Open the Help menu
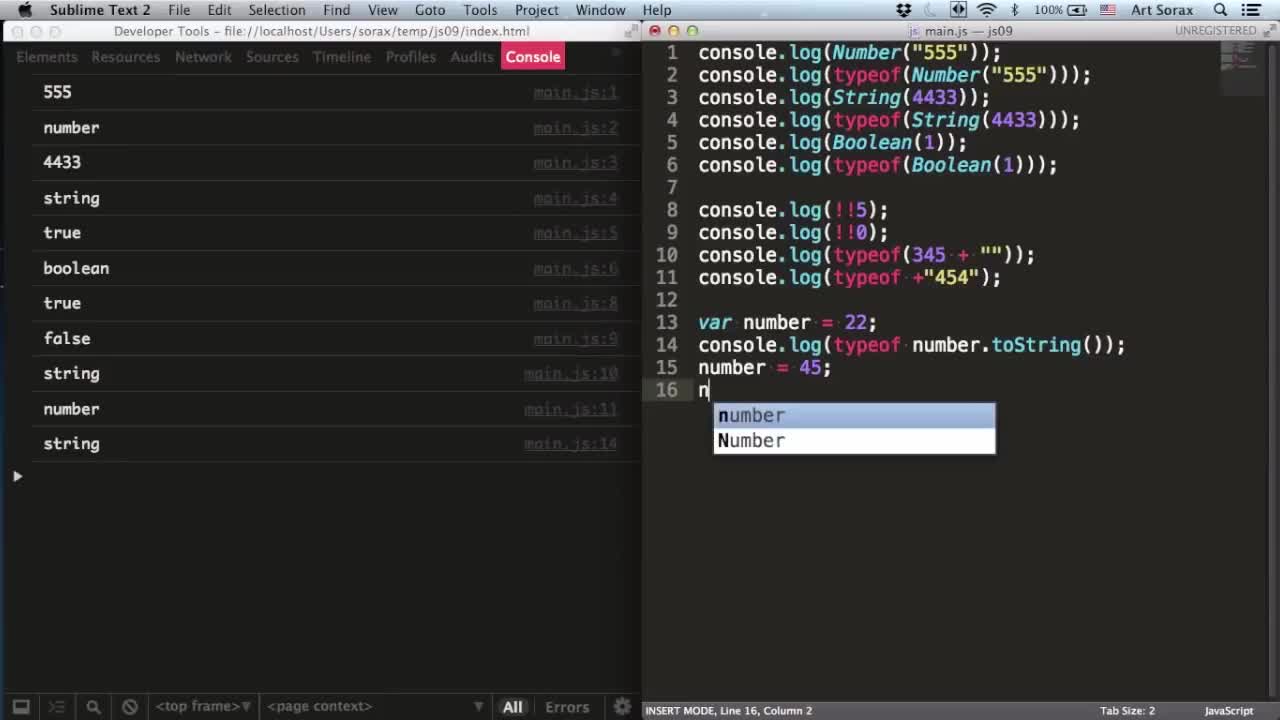 (x=657, y=10)
